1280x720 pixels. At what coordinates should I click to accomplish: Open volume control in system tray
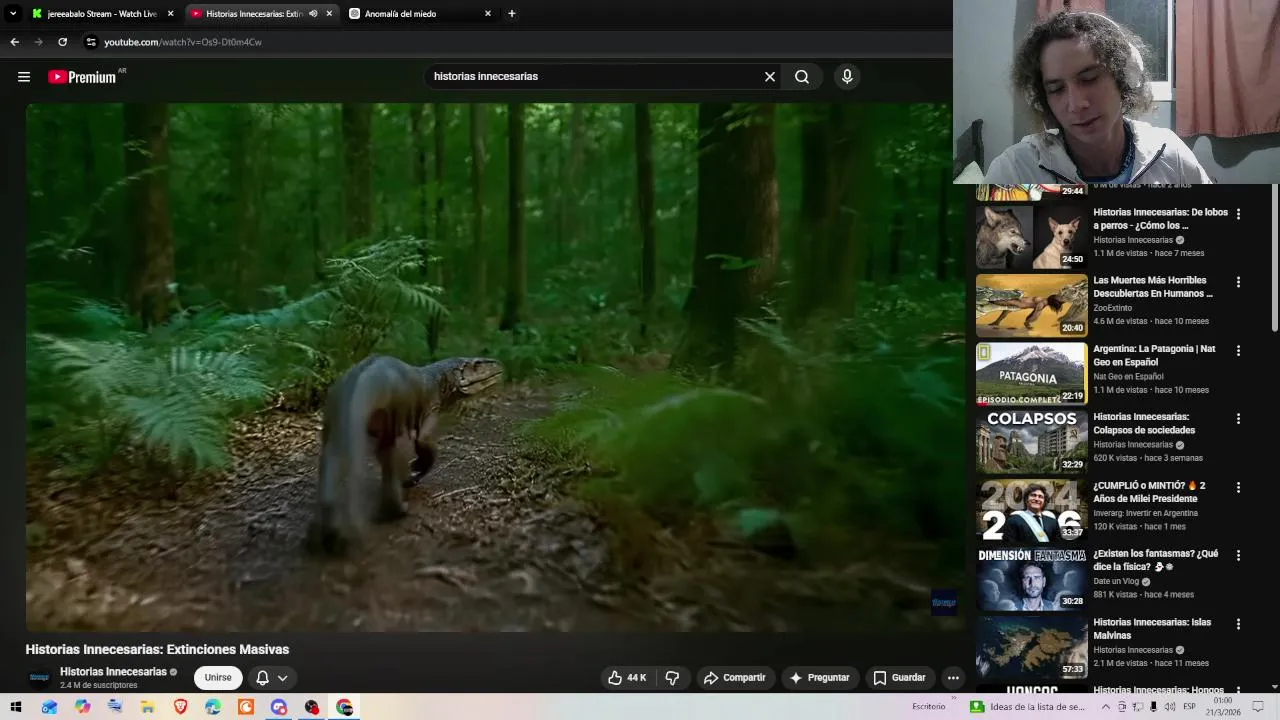pyautogui.click(x=1169, y=707)
